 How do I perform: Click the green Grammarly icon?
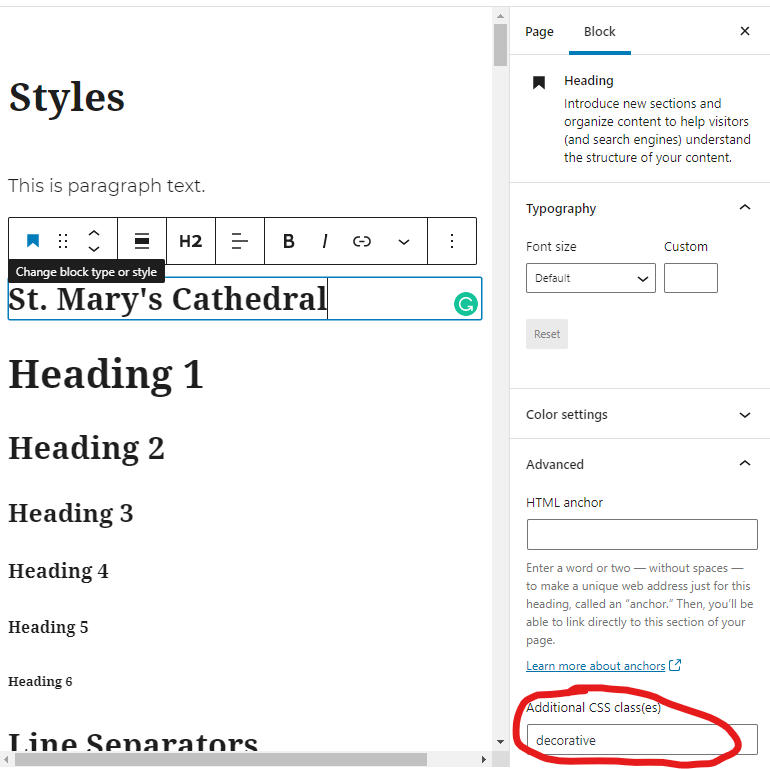[x=465, y=304]
